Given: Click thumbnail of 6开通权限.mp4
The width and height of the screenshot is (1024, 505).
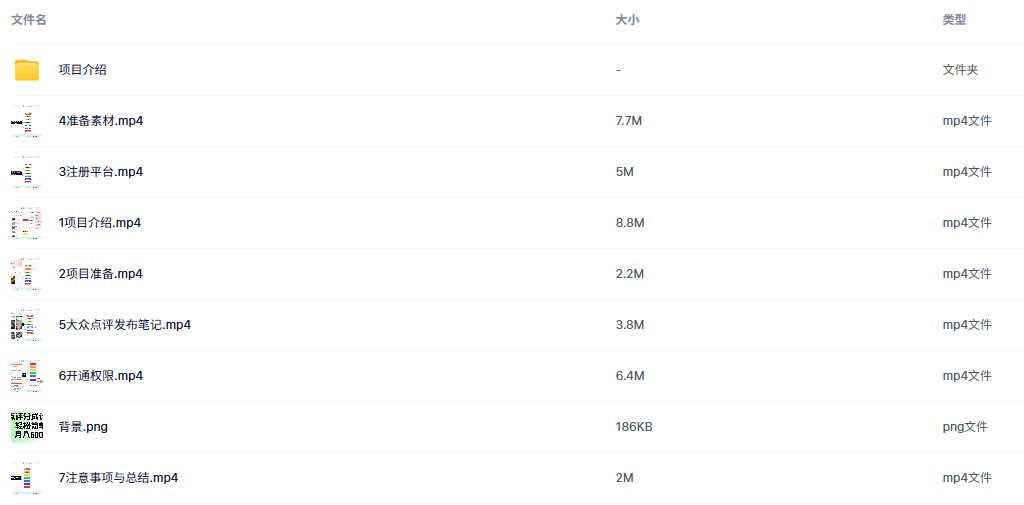Looking at the screenshot, I should pyautogui.click(x=27, y=376).
